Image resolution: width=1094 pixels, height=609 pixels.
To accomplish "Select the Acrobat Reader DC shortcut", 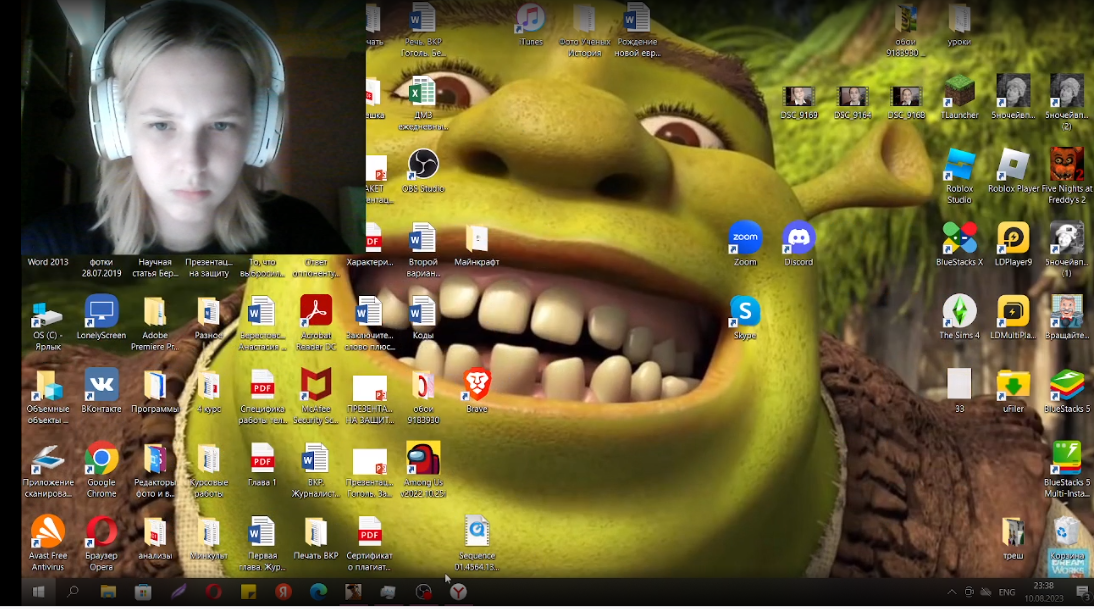I will [x=316, y=311].
